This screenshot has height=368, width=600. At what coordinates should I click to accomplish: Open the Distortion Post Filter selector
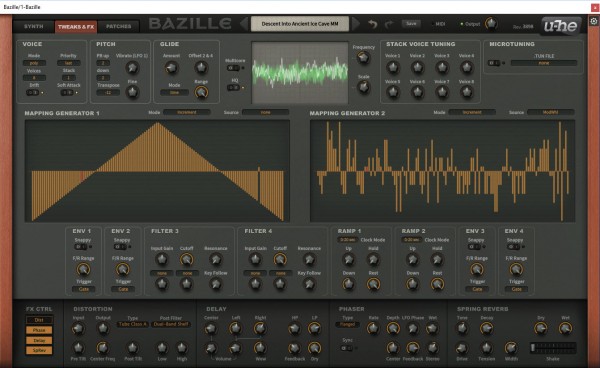point(171,324)
